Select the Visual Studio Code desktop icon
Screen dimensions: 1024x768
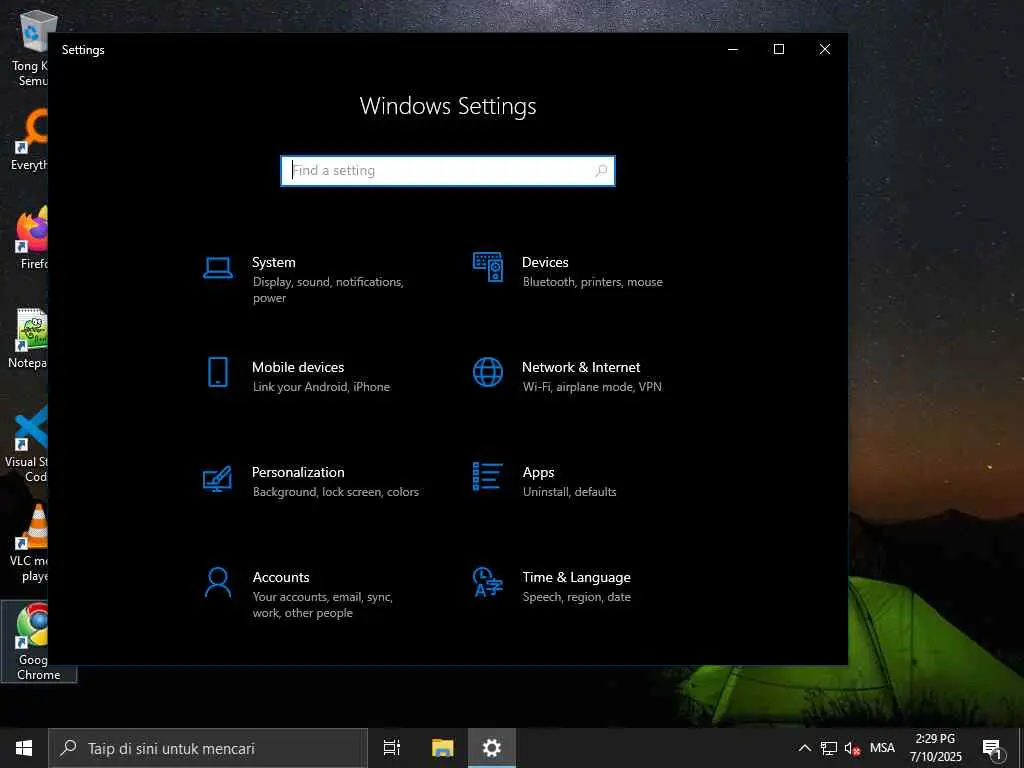27,444
